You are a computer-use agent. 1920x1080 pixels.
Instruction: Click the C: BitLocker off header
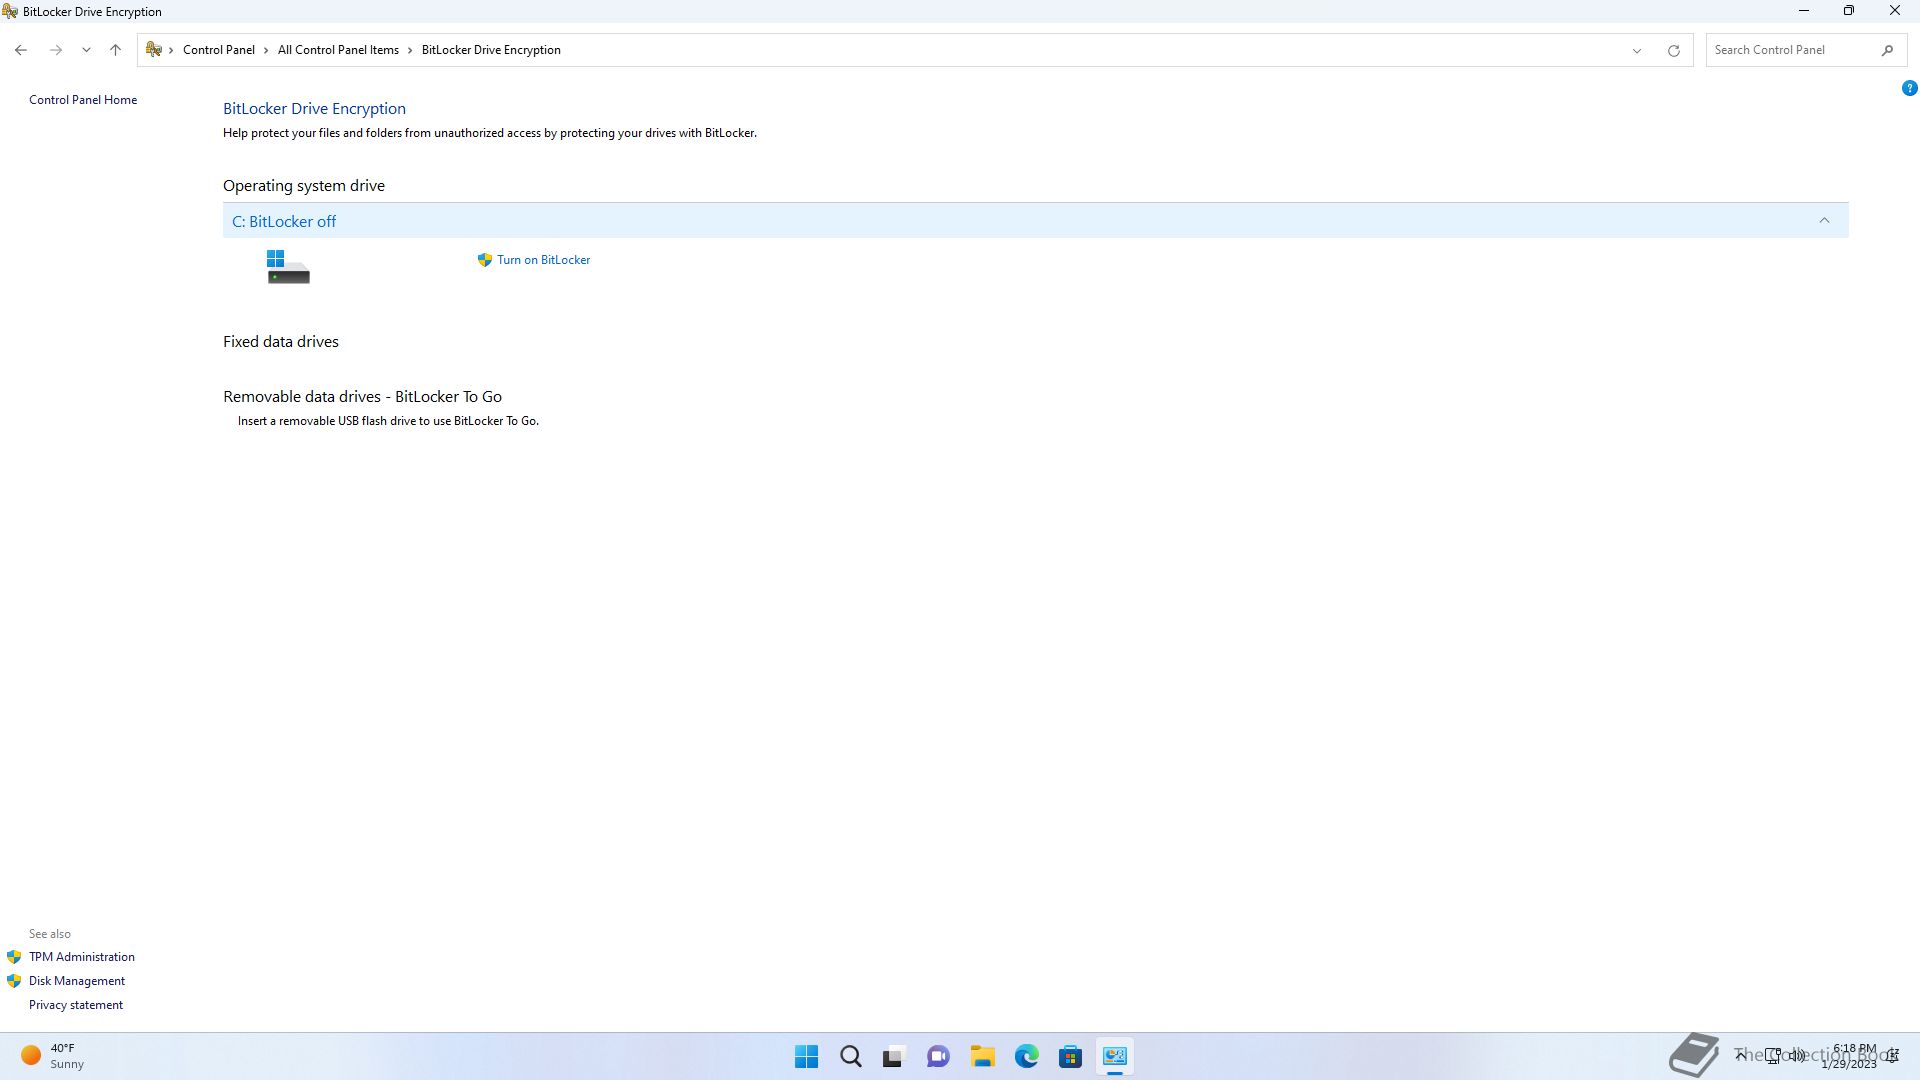coord(1035,220)
